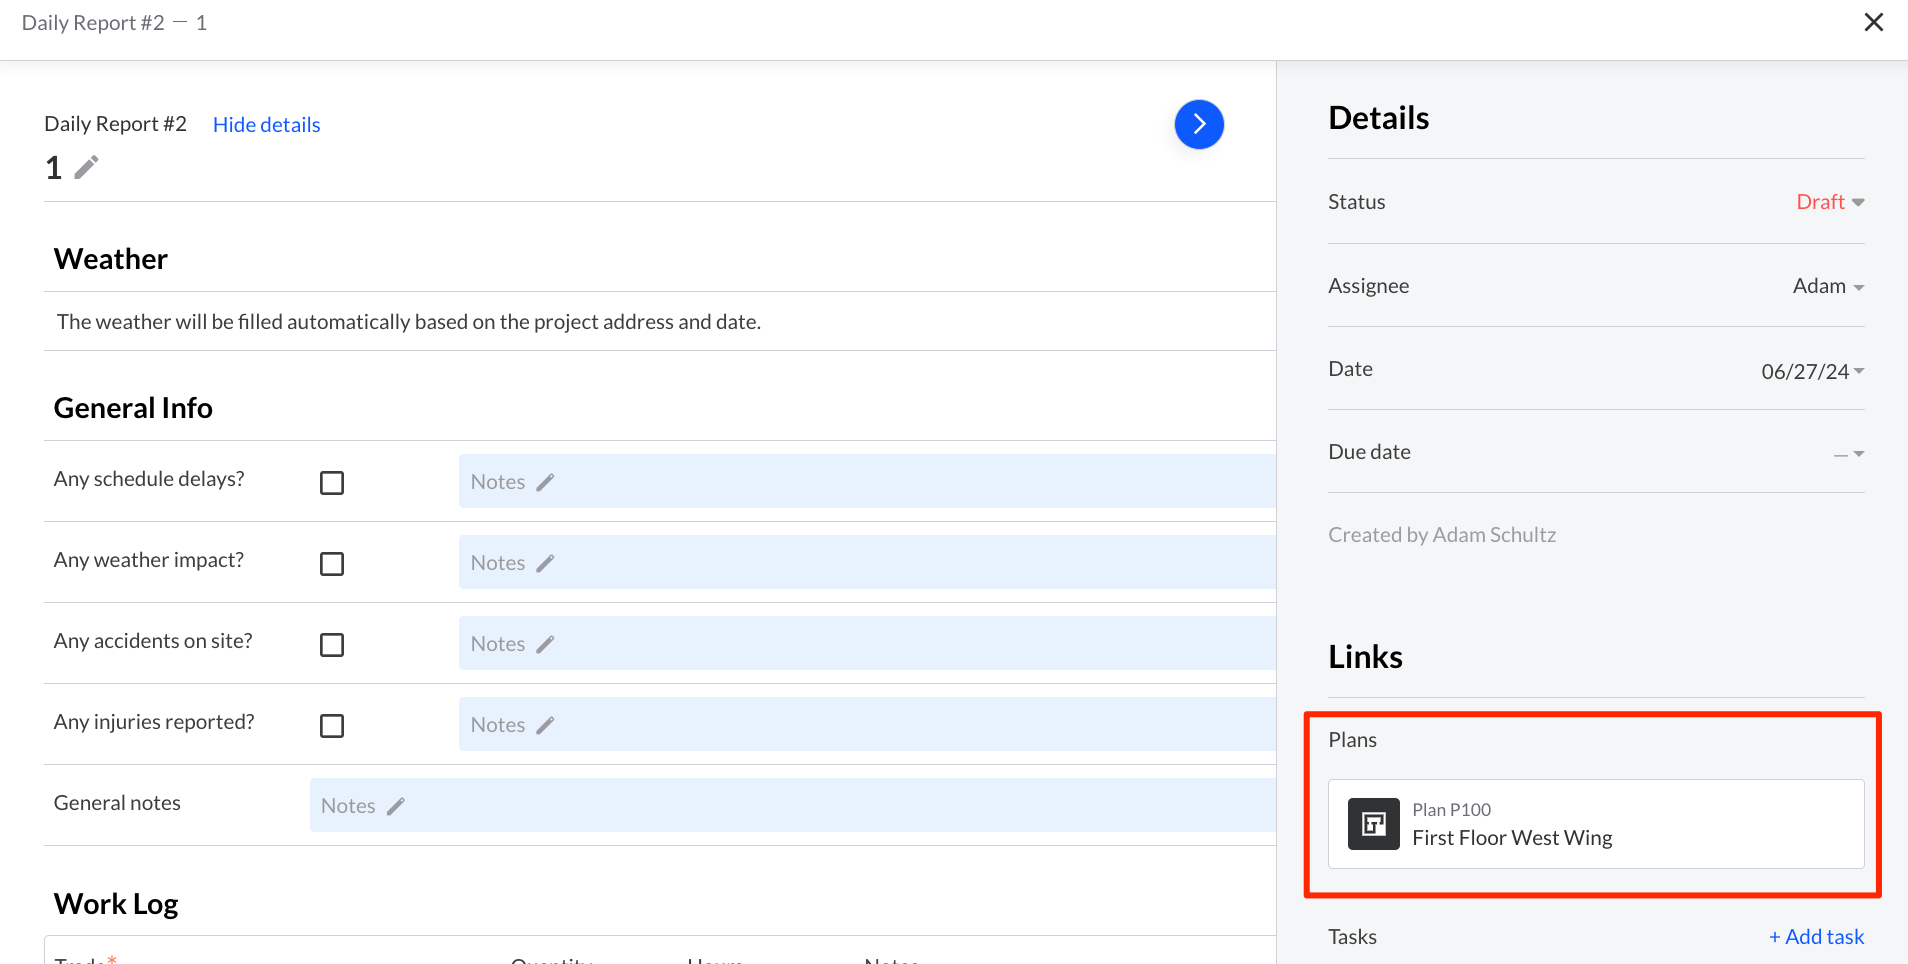Click the Plan P100 document icon
Viewport: 1908px width, 964px height.
pyautogui.click(x=1374, y=823)
